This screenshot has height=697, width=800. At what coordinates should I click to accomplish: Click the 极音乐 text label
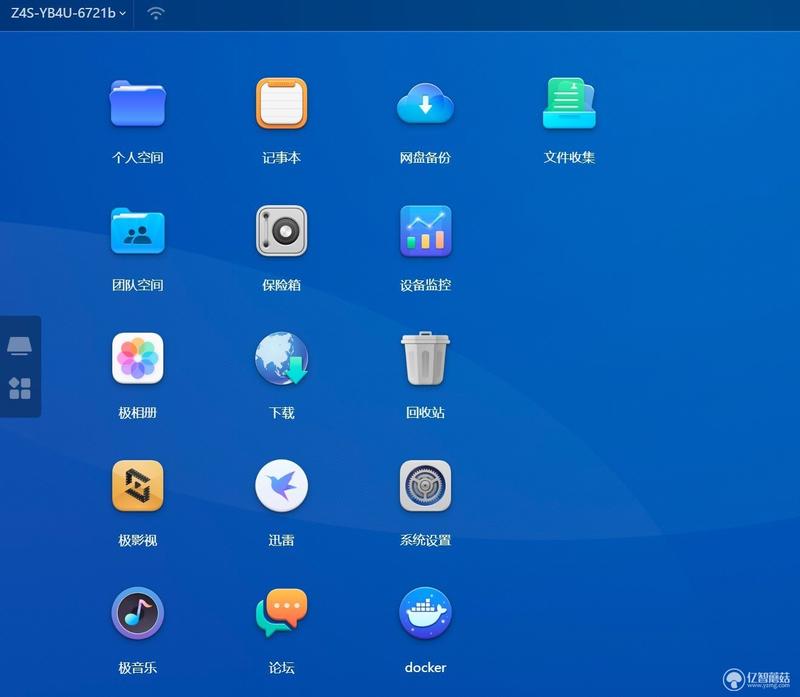[x=138, y=667]
